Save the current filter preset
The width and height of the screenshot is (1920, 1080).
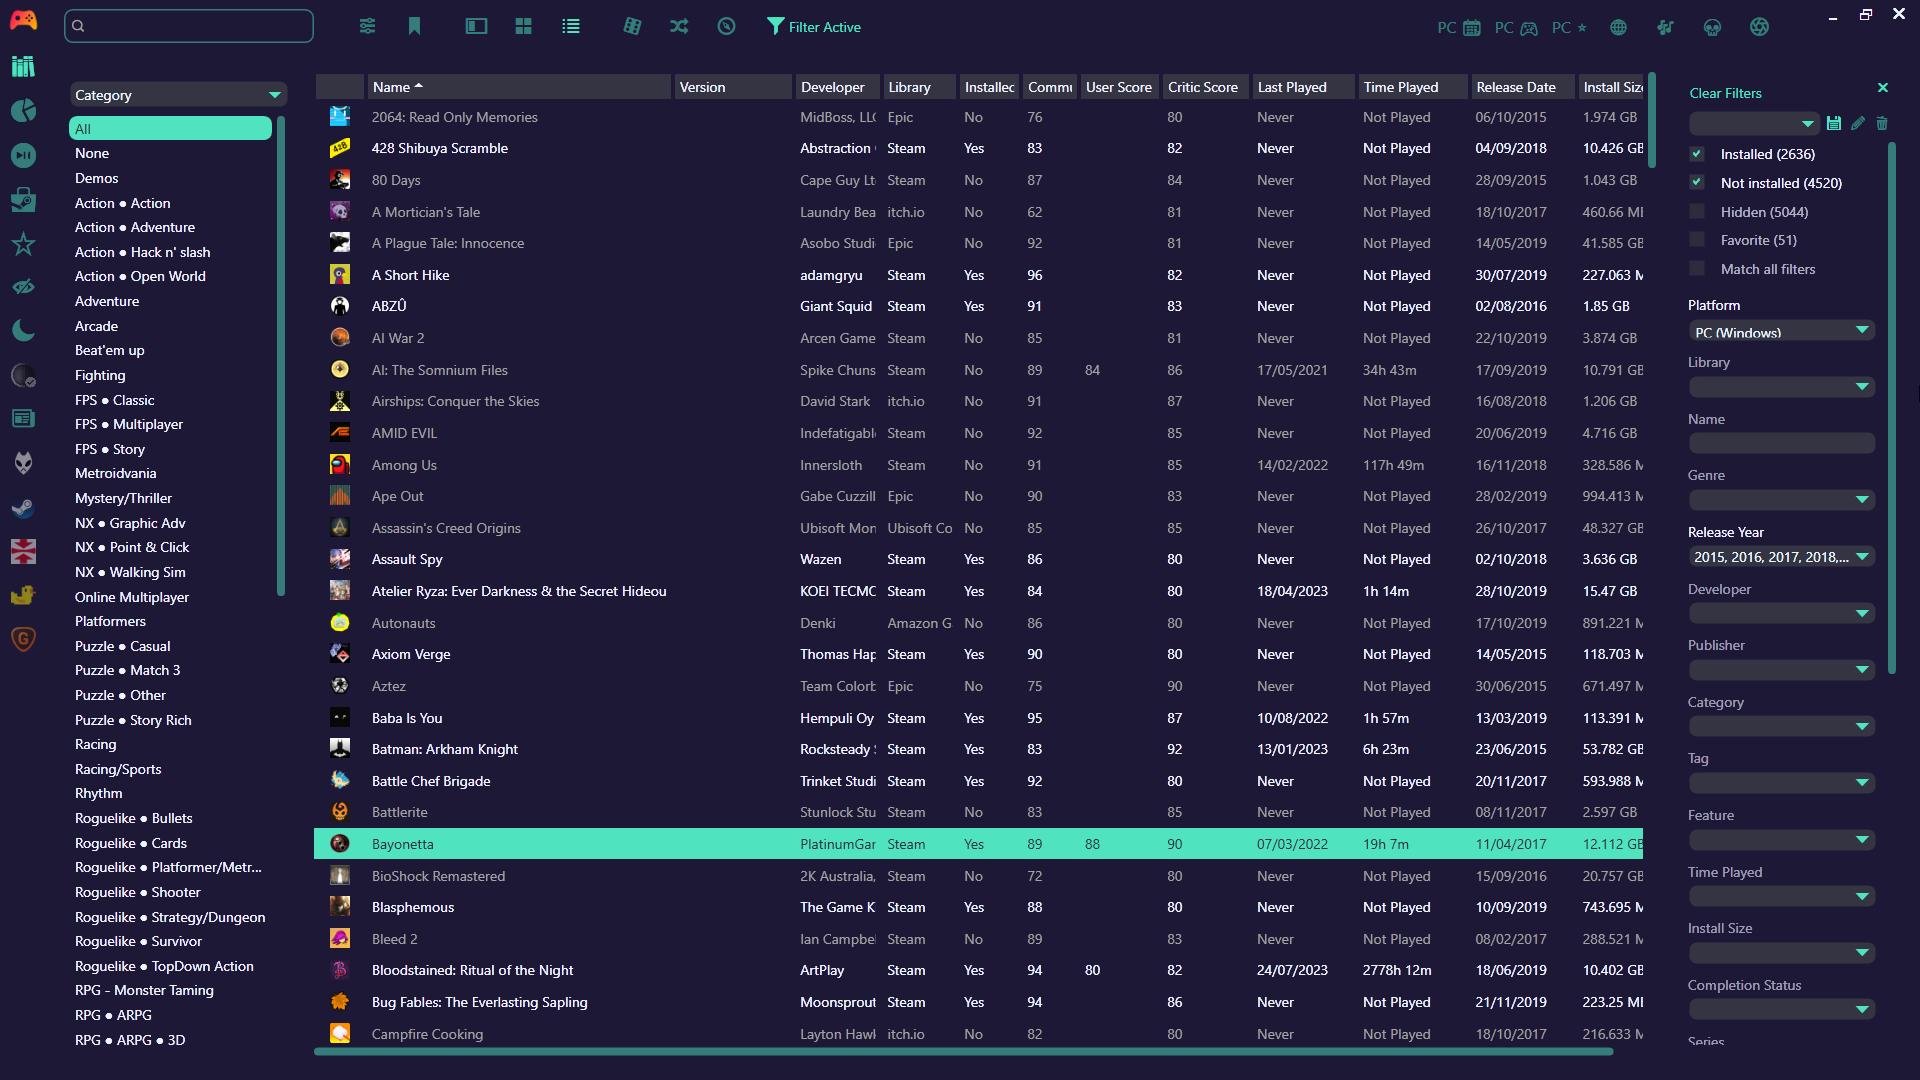pos(1834,123)
